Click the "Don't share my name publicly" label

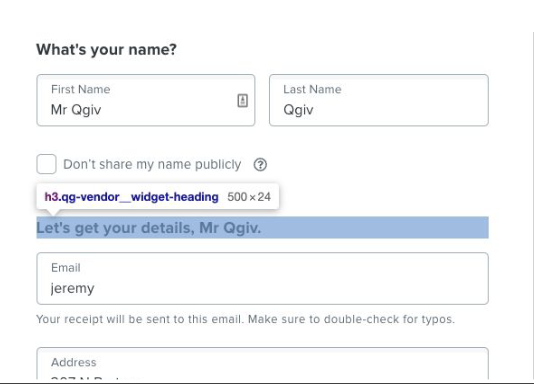(152, 164)
